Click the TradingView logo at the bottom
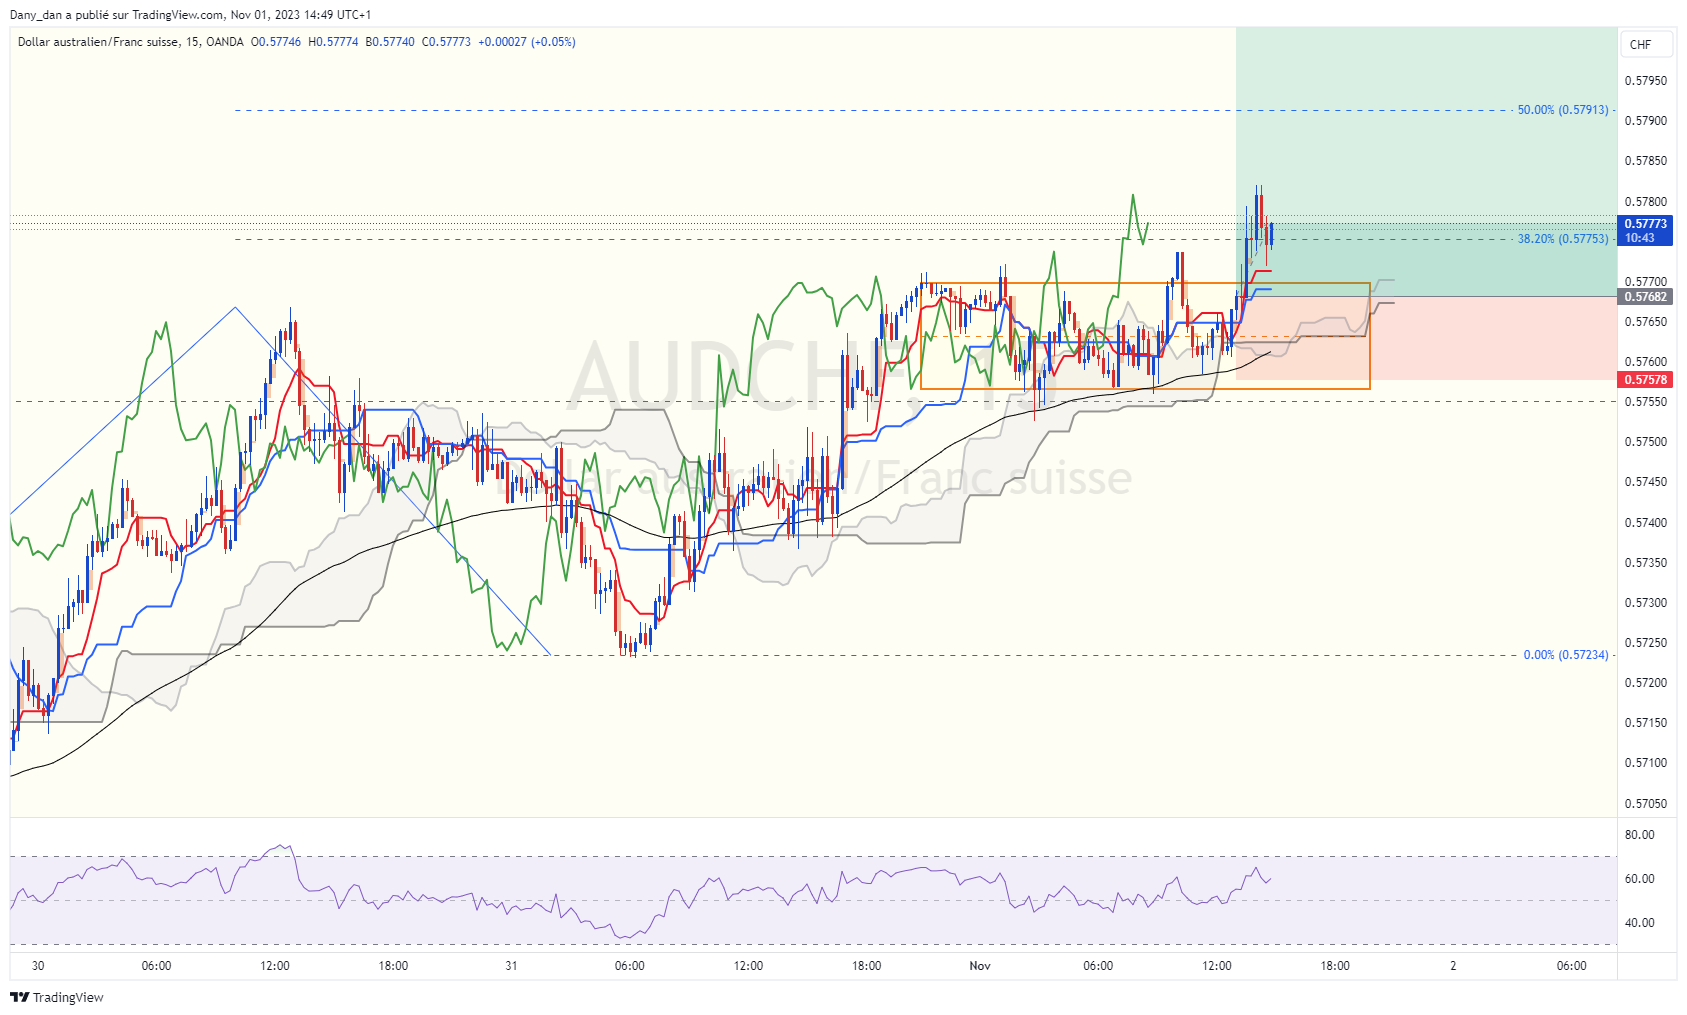Image resolution: width=1687 pixels, height=1015 pixels. (x=57, y=997)
